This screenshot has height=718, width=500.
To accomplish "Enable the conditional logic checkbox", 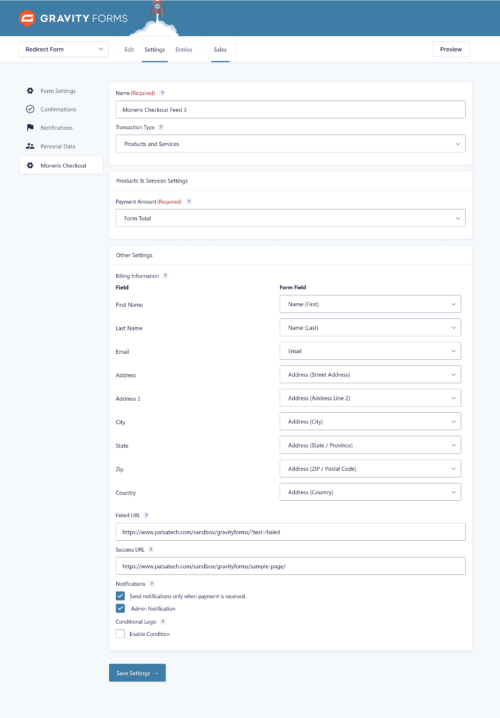I will pos(120,634).
